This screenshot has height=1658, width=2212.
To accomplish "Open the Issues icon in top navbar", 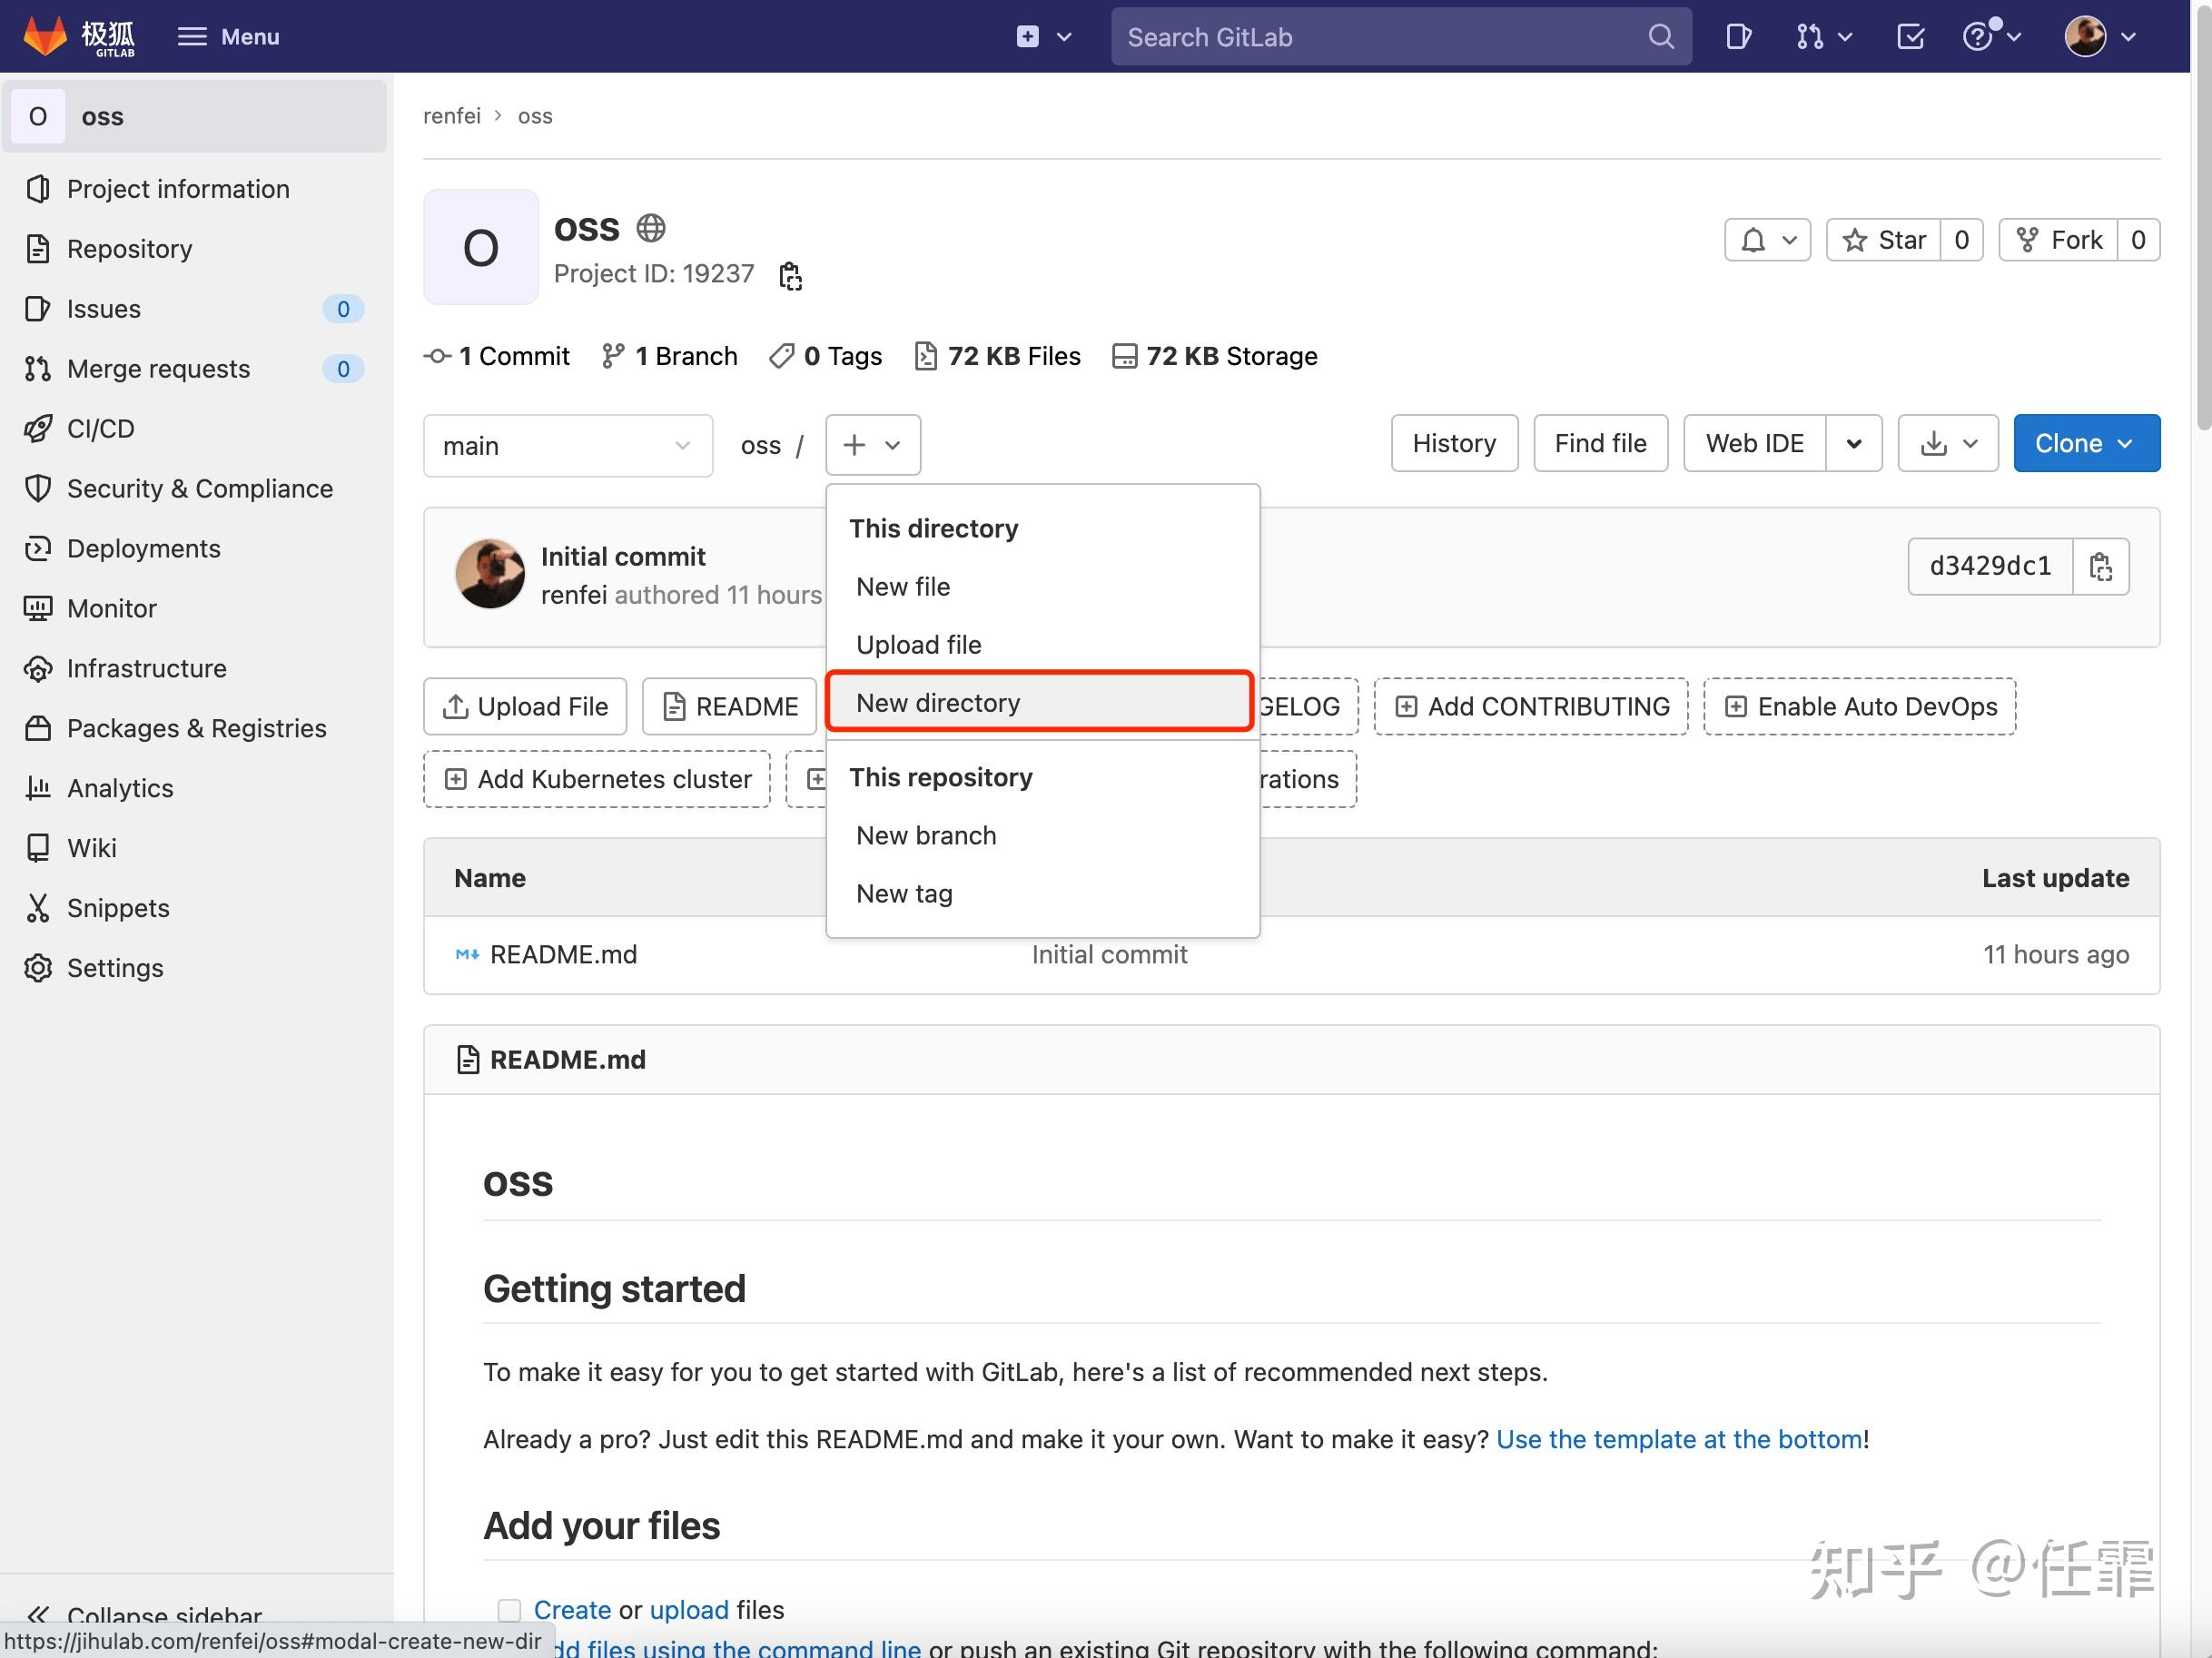I will tap(1738, 37).
